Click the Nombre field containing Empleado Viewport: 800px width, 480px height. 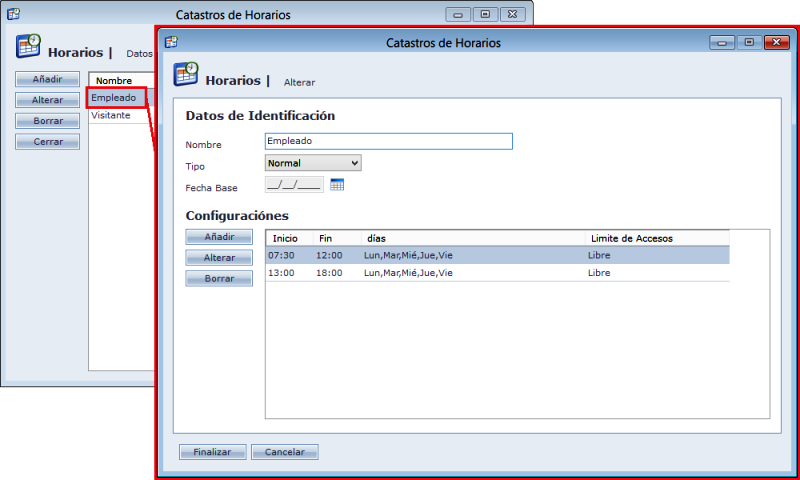pyautogui.click(x=388, y=141)
